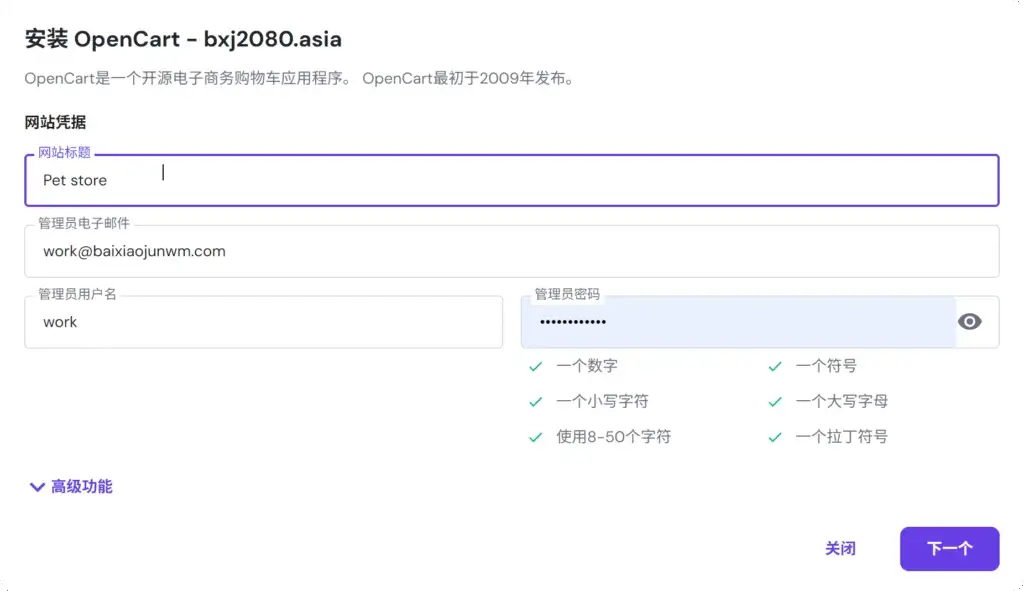The width and height of the screenshot is (1024, 591).
Task: Toggle password visibility with the eye icon
Action: click(969, 322)
